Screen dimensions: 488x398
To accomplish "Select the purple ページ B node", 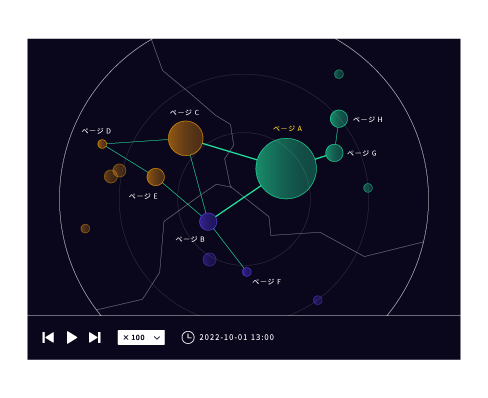I will point(208,222).
